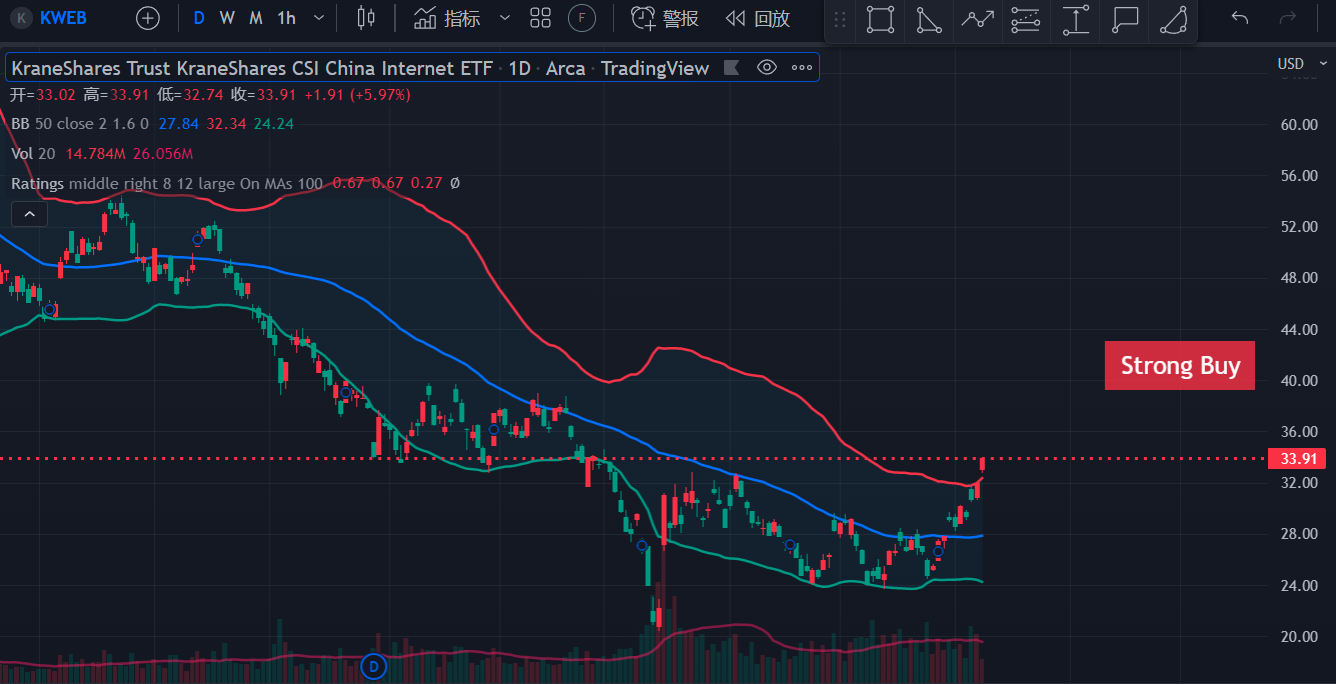Create an alert with 警报
The height and width of the screenshot is (684, 1336).
666,18
